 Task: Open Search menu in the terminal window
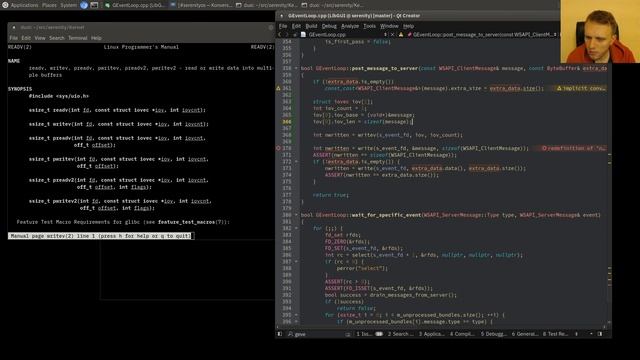tap(57, 38)
